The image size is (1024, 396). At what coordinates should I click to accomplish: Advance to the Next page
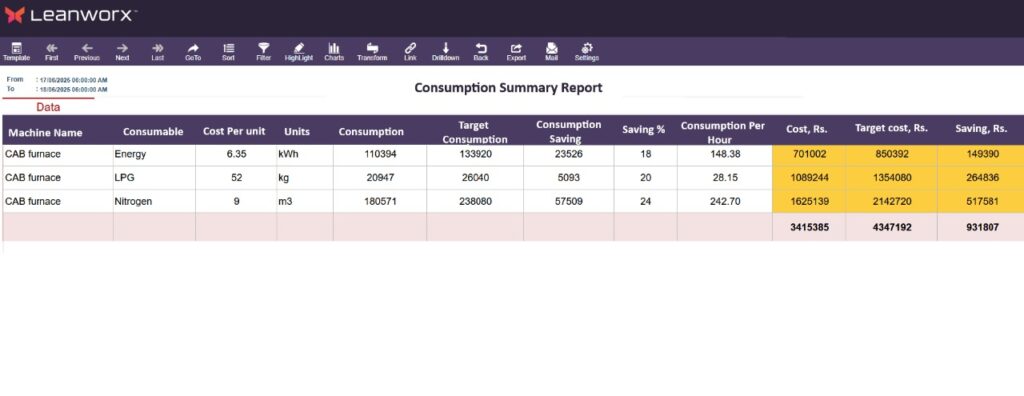click(122, 52)
